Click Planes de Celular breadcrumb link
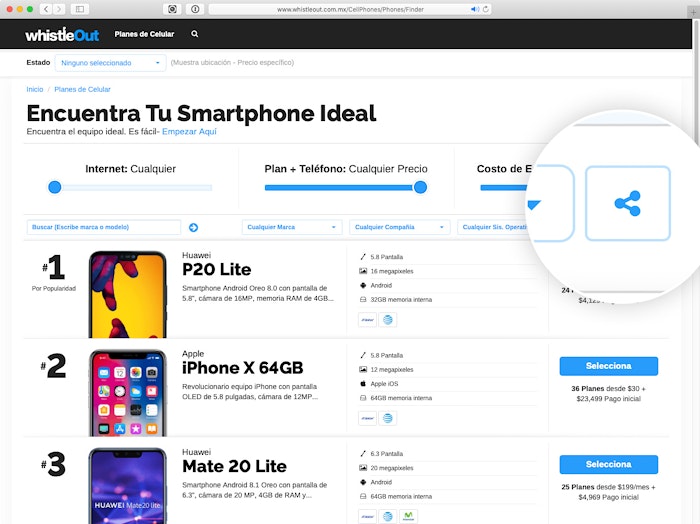This screenshot has width=700, height=524. tap(82, 89)
